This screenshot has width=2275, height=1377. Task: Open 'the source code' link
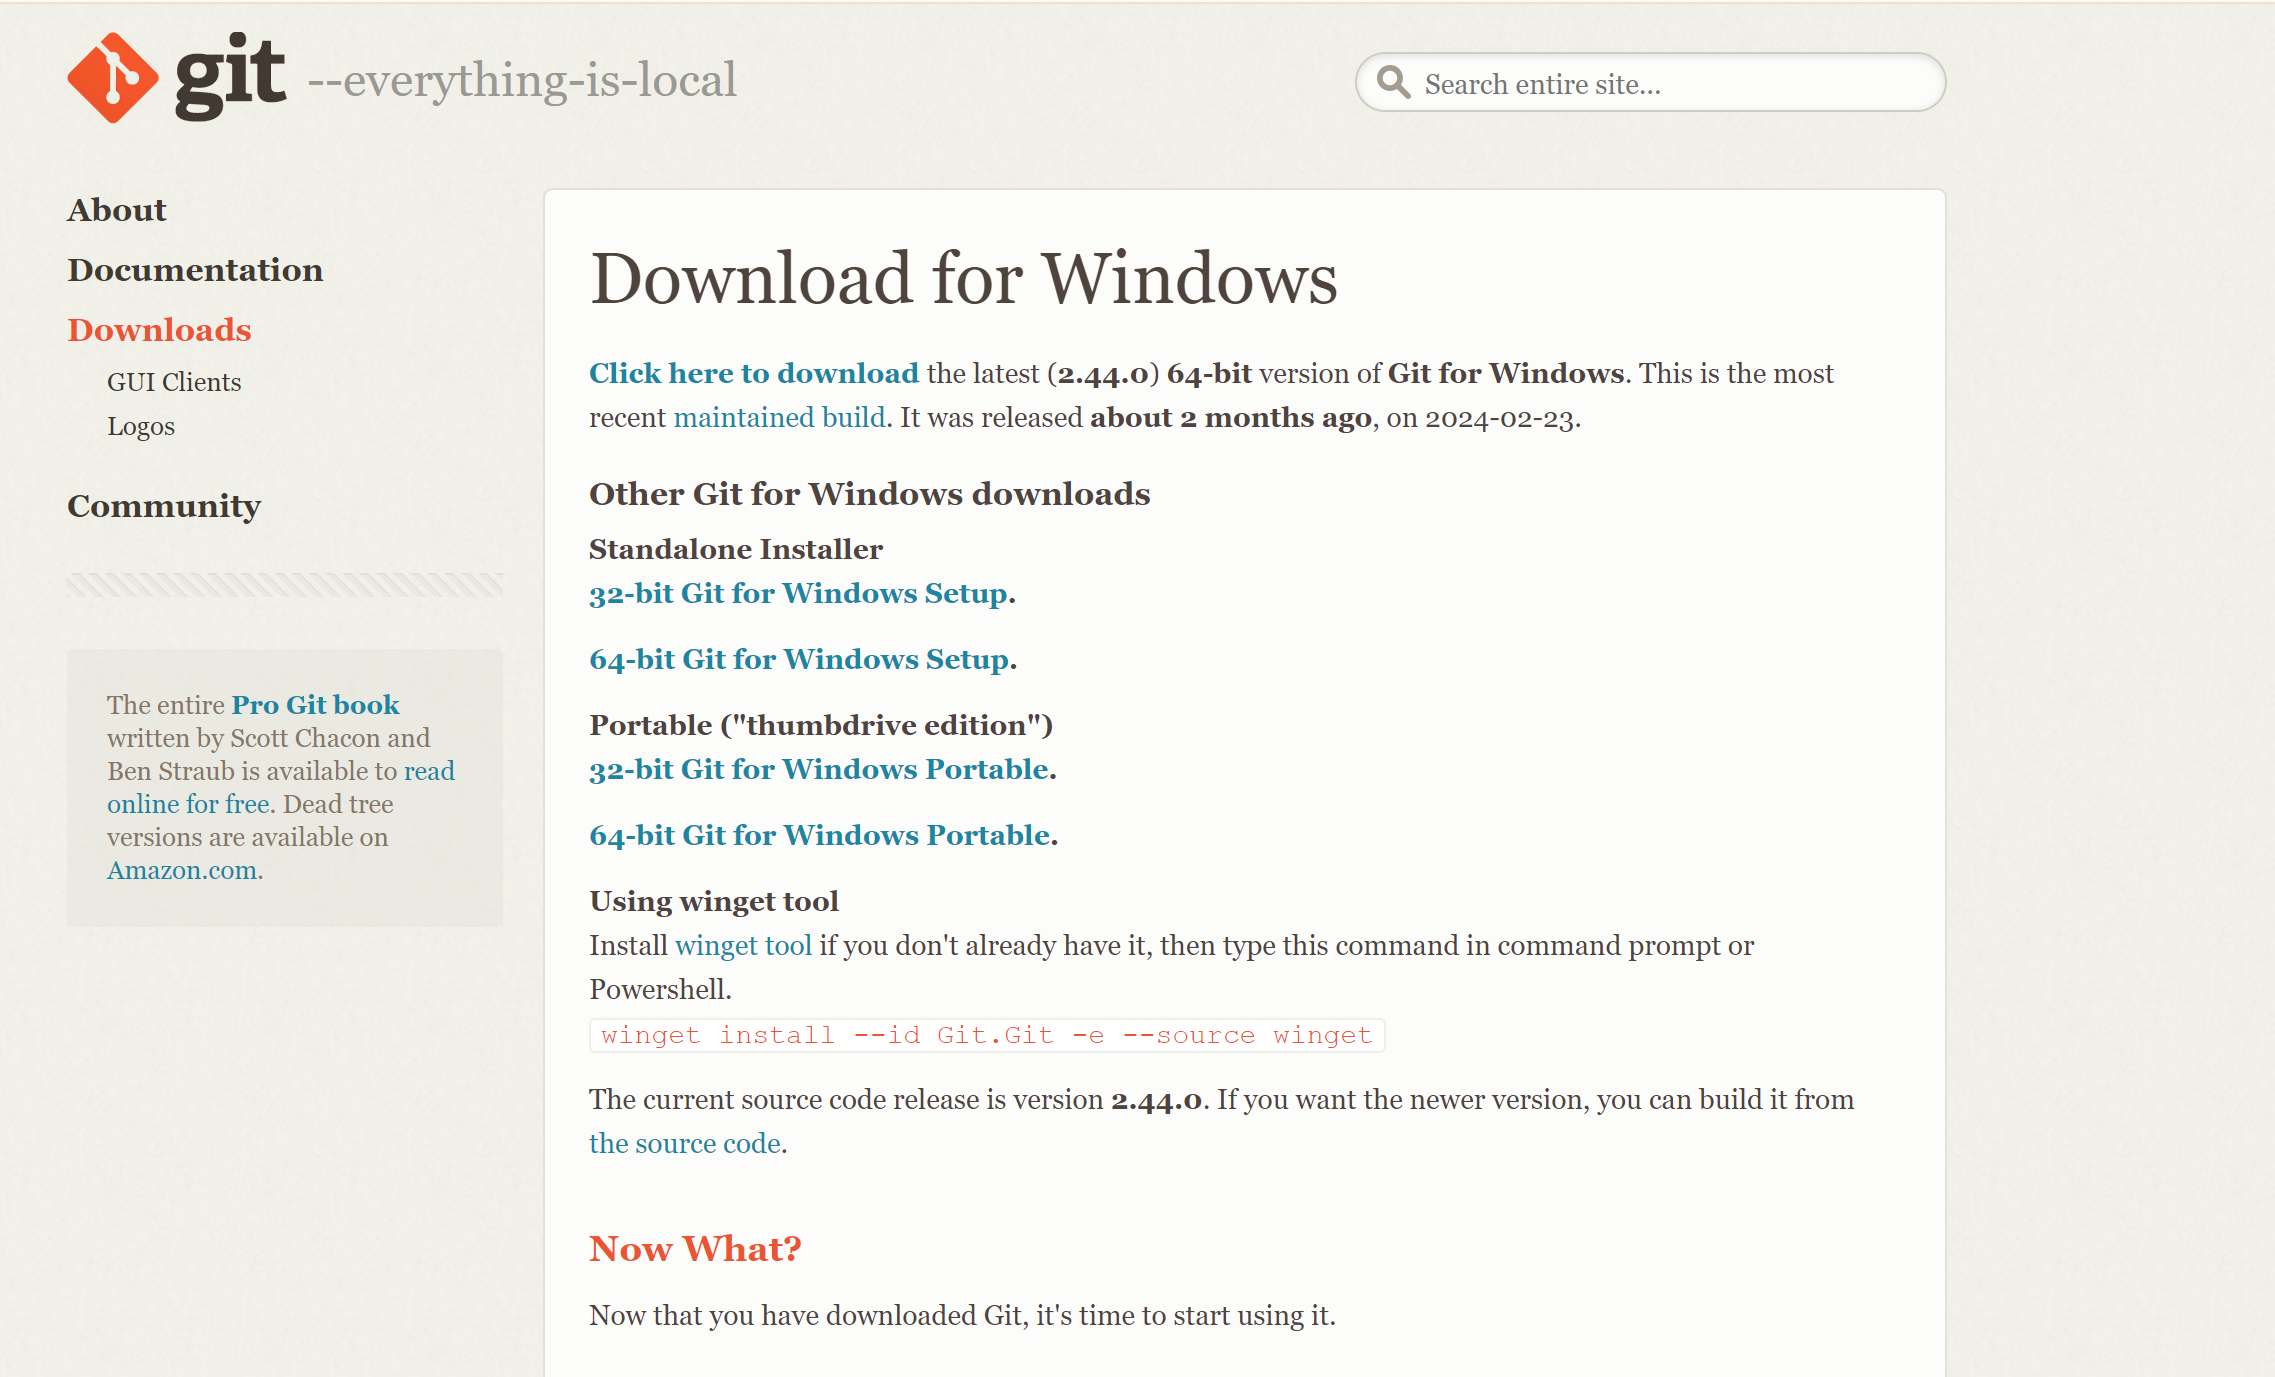pos(684,1143)
